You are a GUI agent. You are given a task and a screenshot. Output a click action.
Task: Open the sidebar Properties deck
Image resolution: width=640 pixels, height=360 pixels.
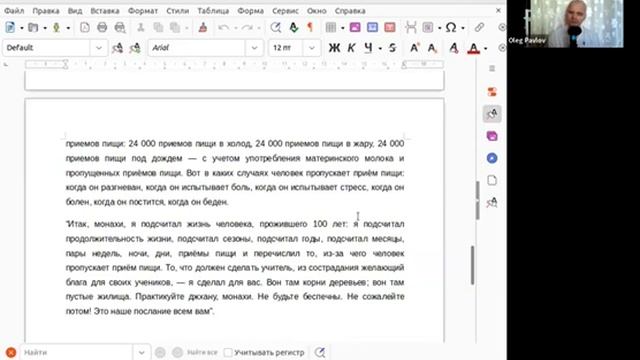(492, 92)
